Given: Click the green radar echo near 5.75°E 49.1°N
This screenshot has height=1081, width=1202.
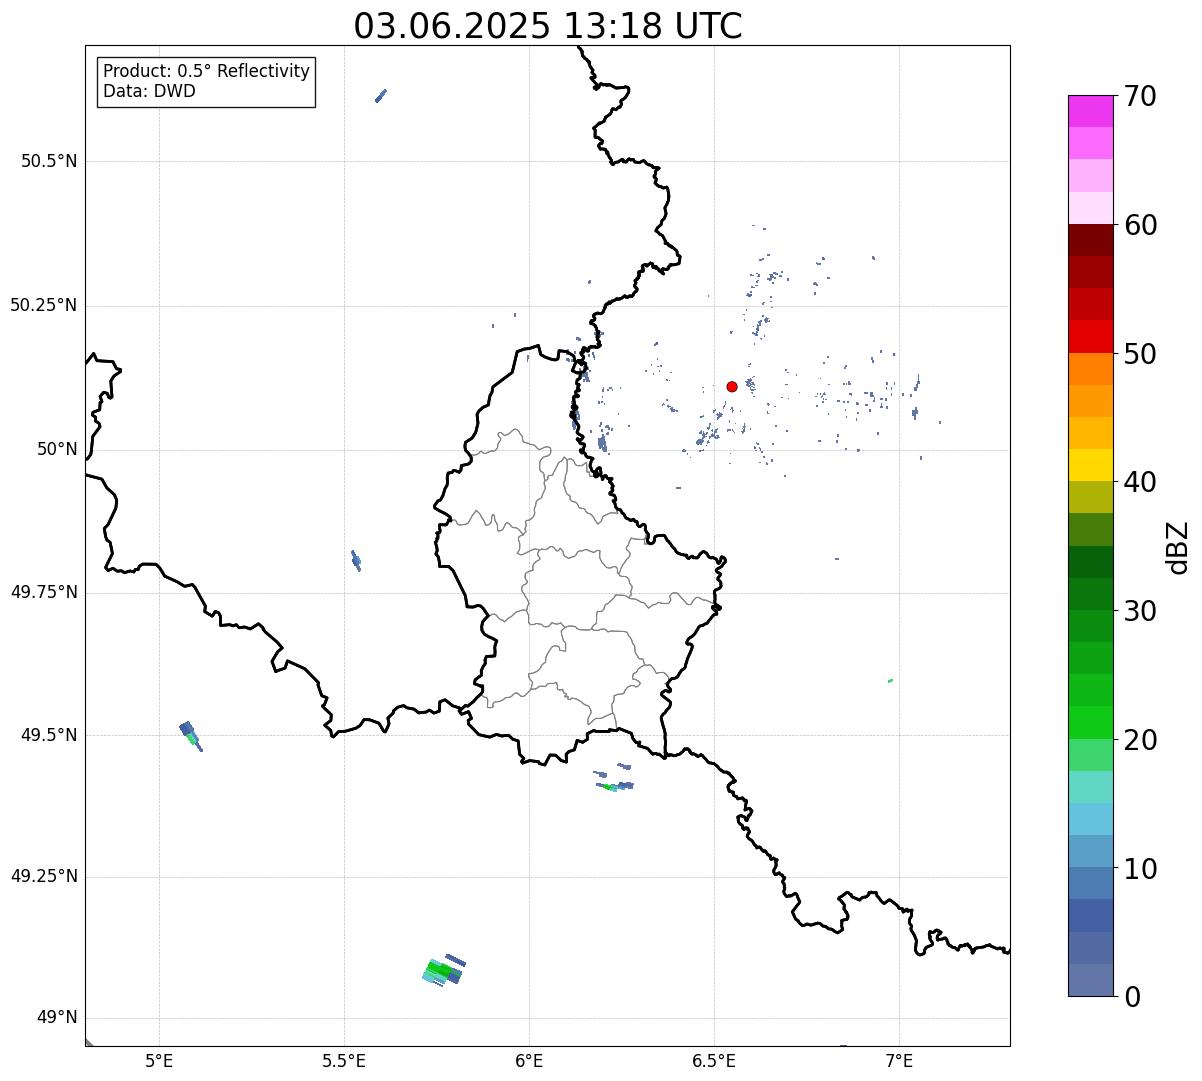Looking at the screenshot, I should [x=443, y=969].
